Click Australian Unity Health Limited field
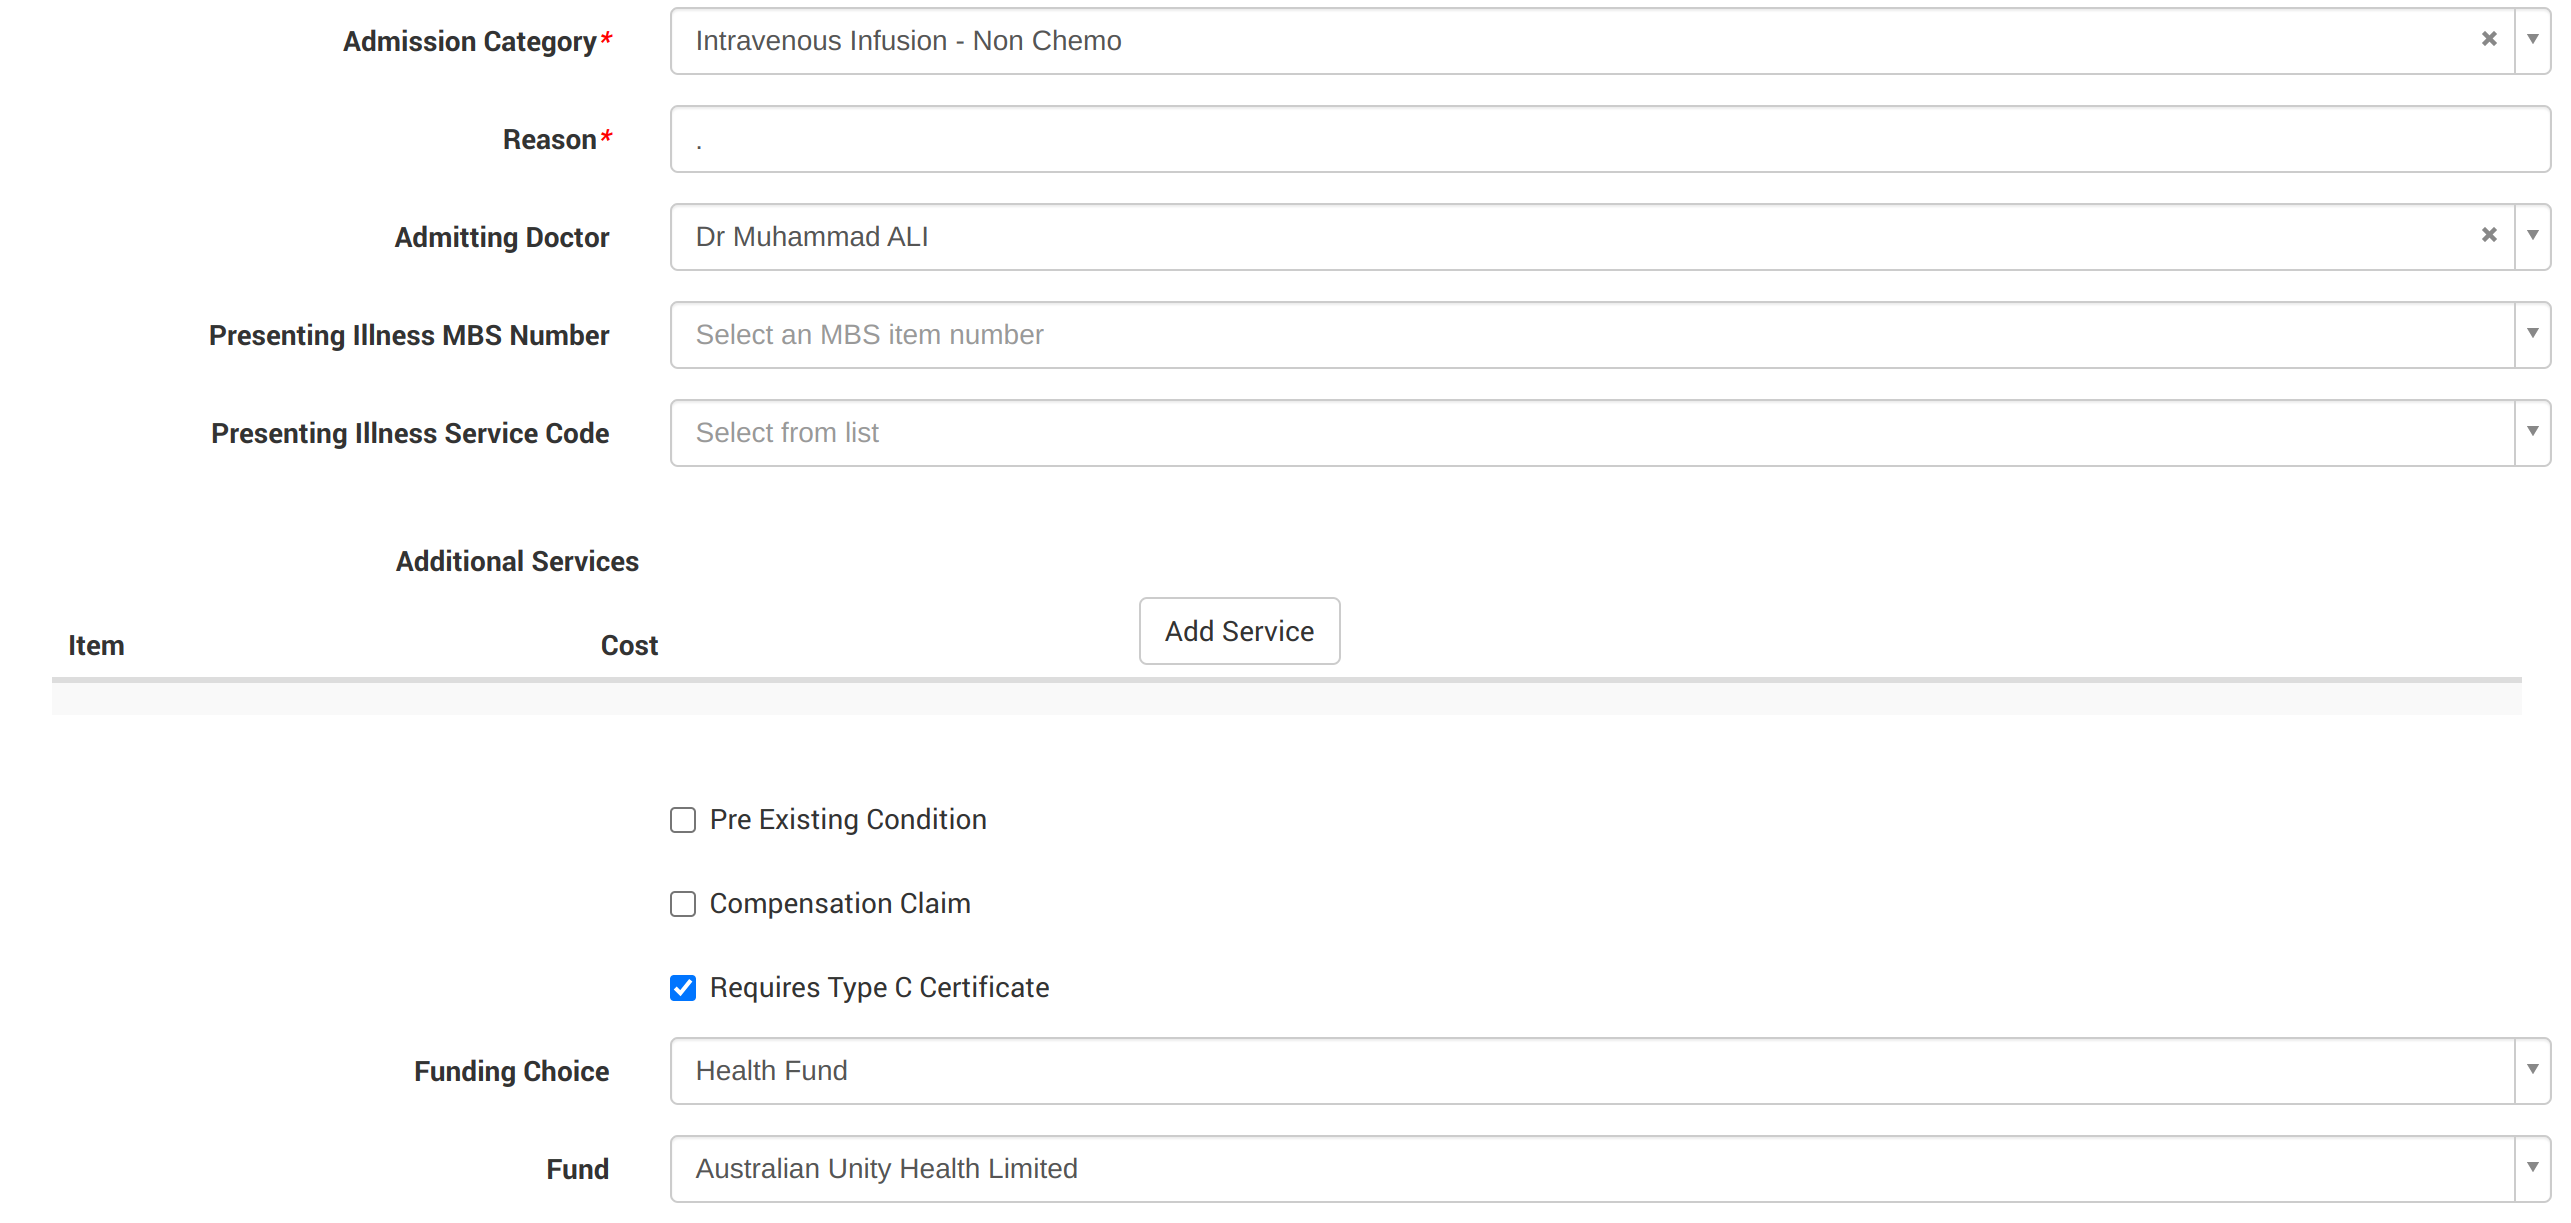2571x1223 pixels. [x=1590, y=1169]
